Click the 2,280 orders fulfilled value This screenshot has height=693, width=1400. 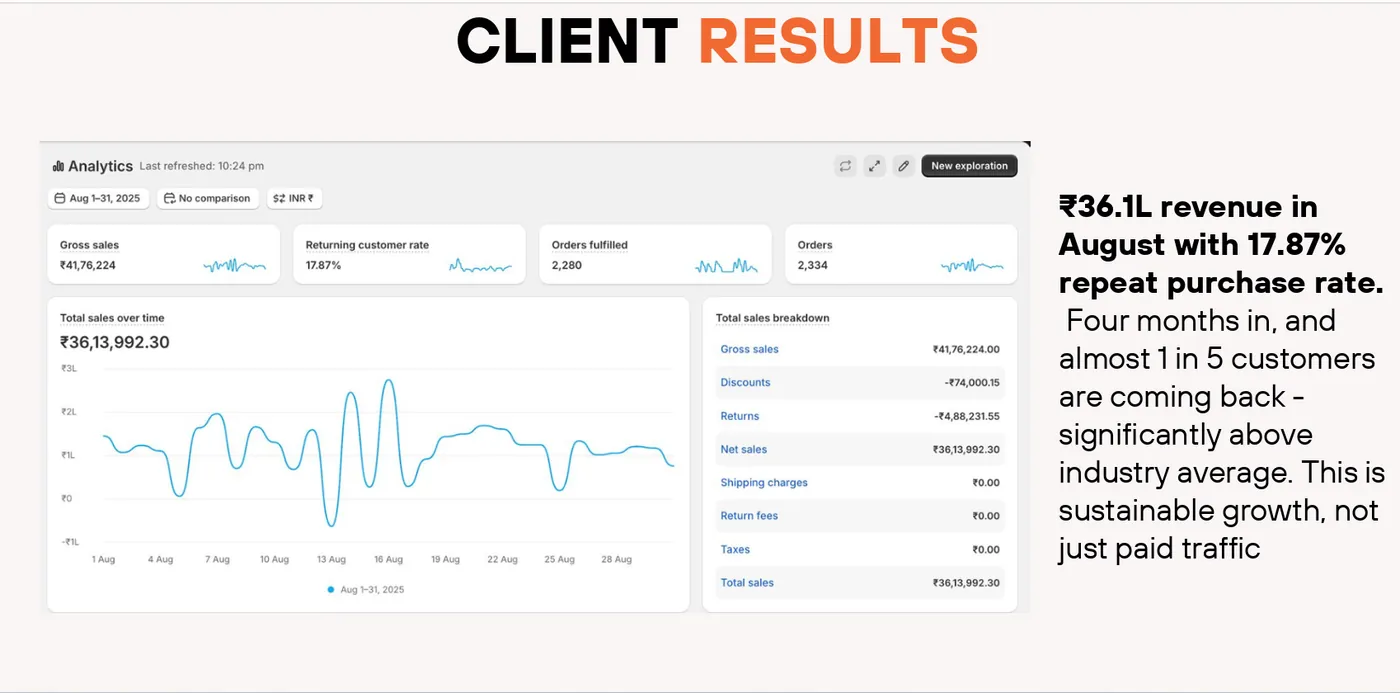(567, 265)
